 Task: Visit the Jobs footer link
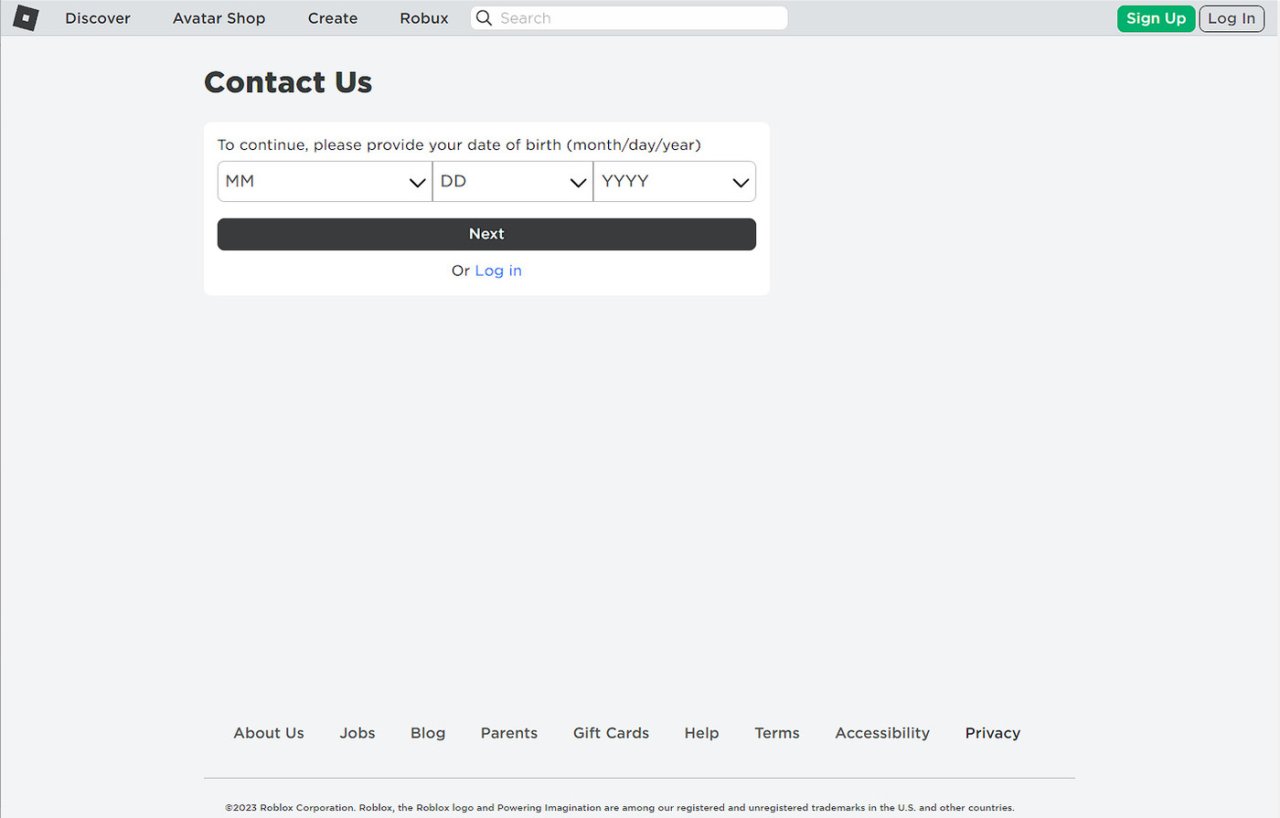pos(357,733)
